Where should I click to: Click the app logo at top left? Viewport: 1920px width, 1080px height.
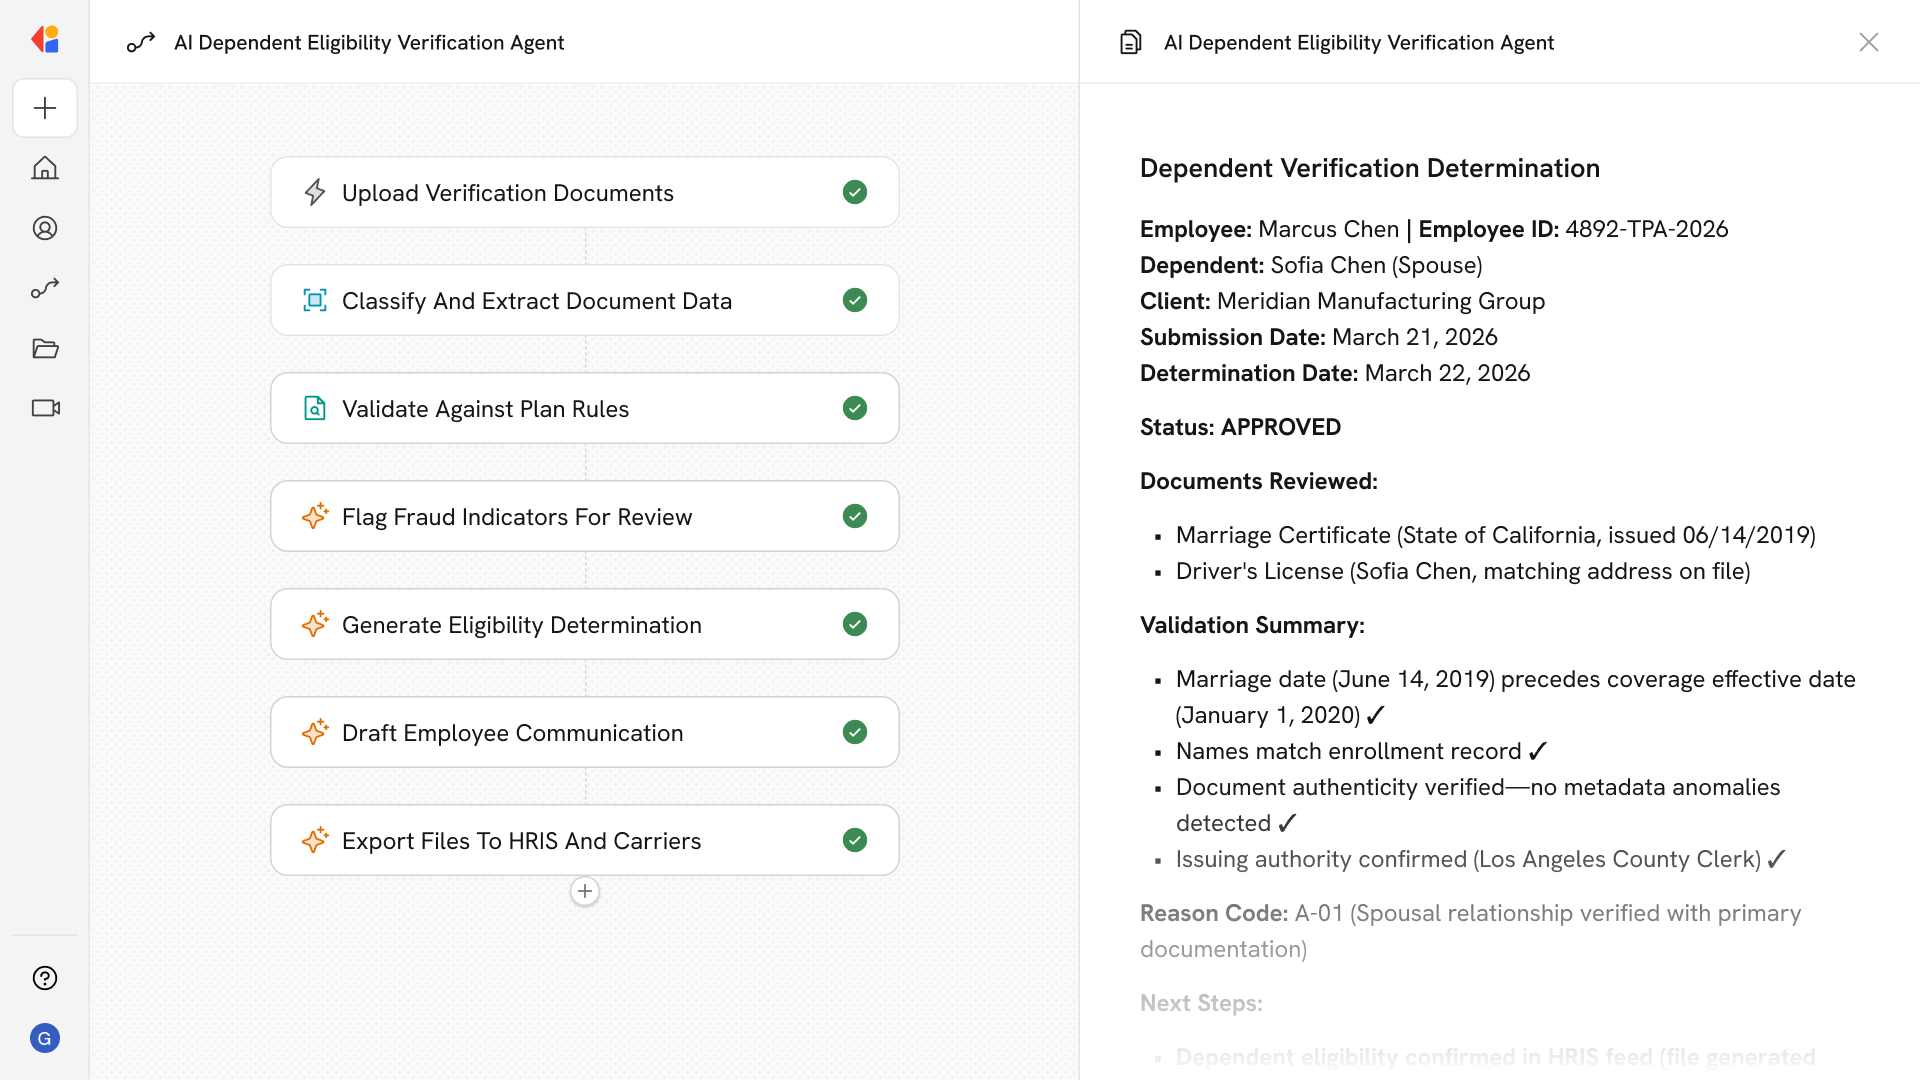(45, 40)
